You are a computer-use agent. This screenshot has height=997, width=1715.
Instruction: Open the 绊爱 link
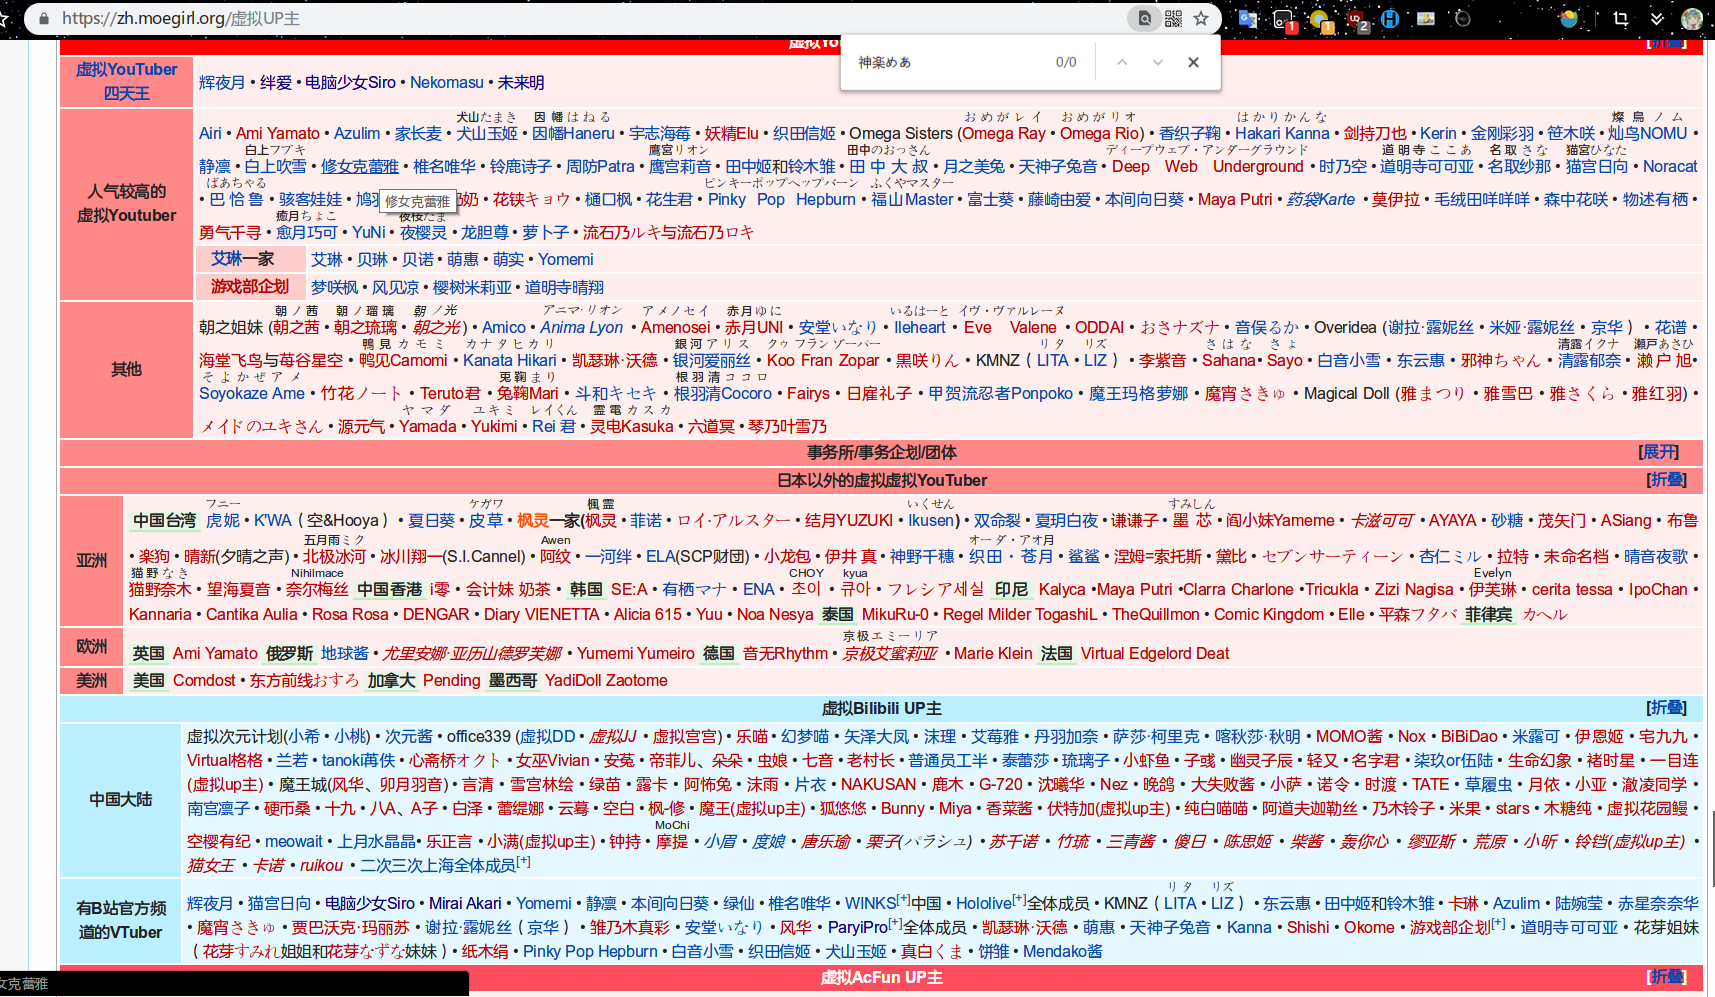pyautogui.click(x=276, y=82)
